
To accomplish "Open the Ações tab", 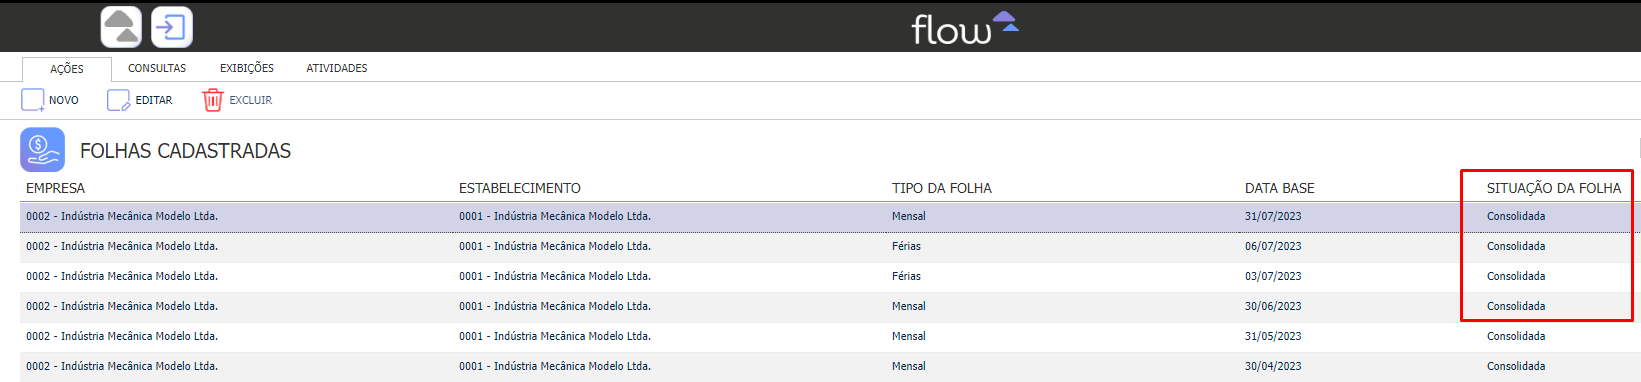I will (x=67, y=69).
